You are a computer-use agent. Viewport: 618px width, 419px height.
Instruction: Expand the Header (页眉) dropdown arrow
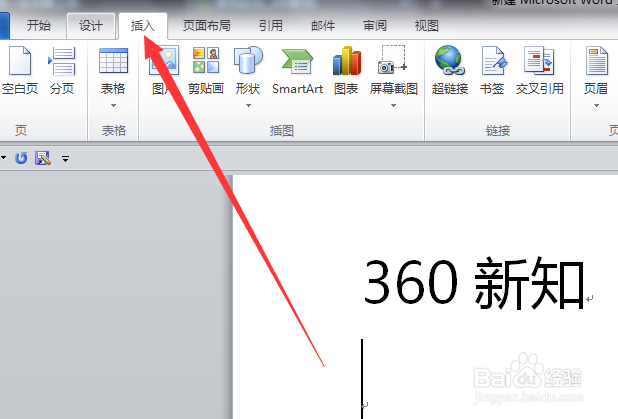596,105
